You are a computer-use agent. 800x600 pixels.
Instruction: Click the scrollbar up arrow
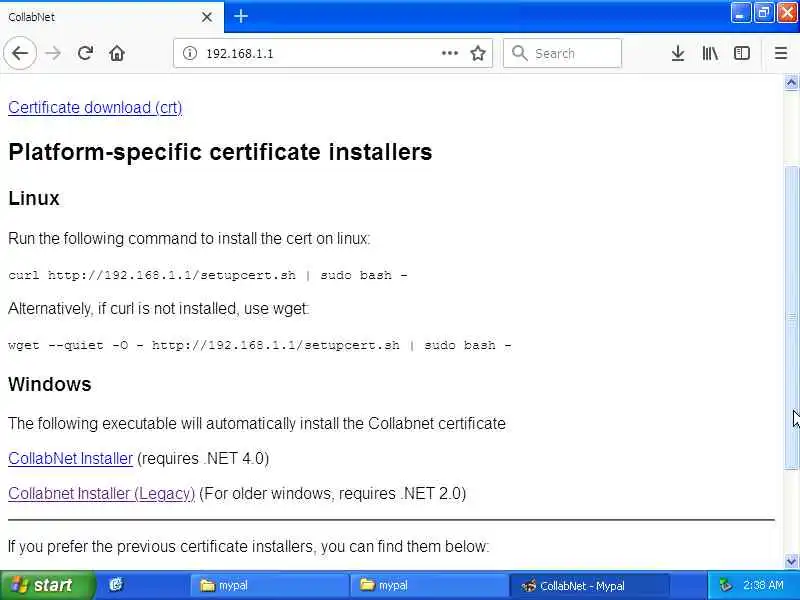click(791, 82)
